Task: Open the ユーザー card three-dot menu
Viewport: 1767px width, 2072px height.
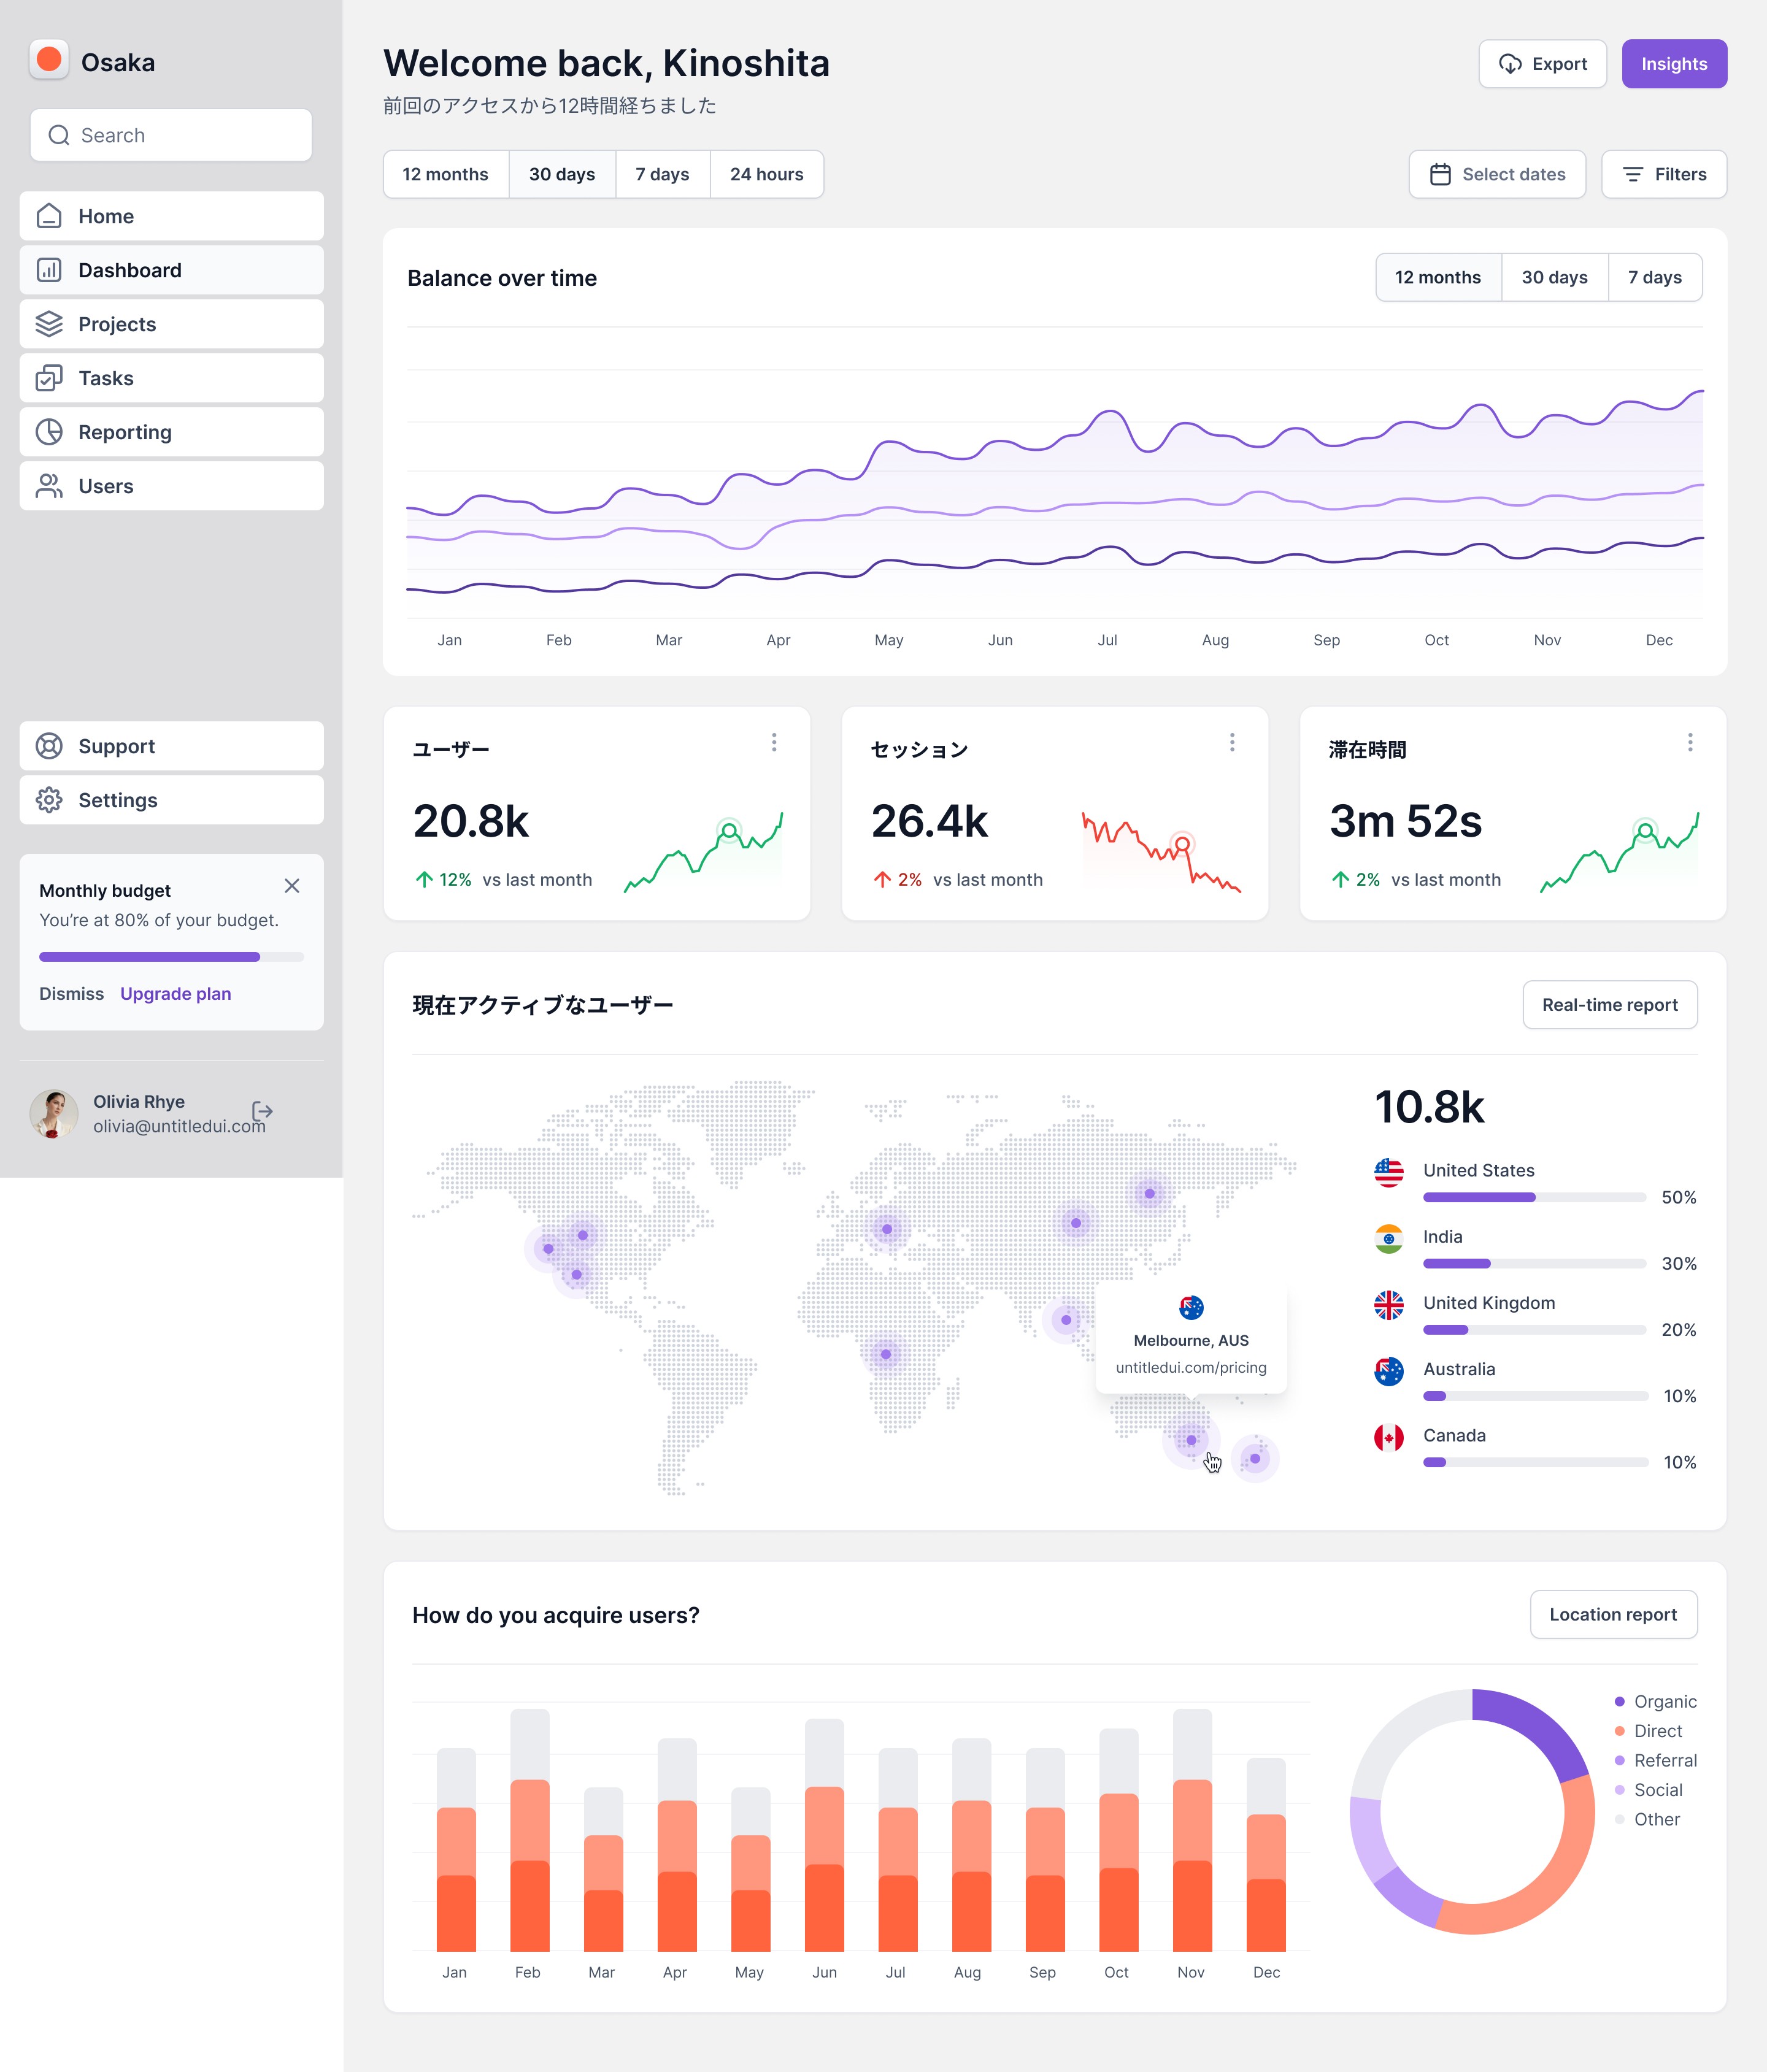Action: pyautogui.click(x=774, y=742)
